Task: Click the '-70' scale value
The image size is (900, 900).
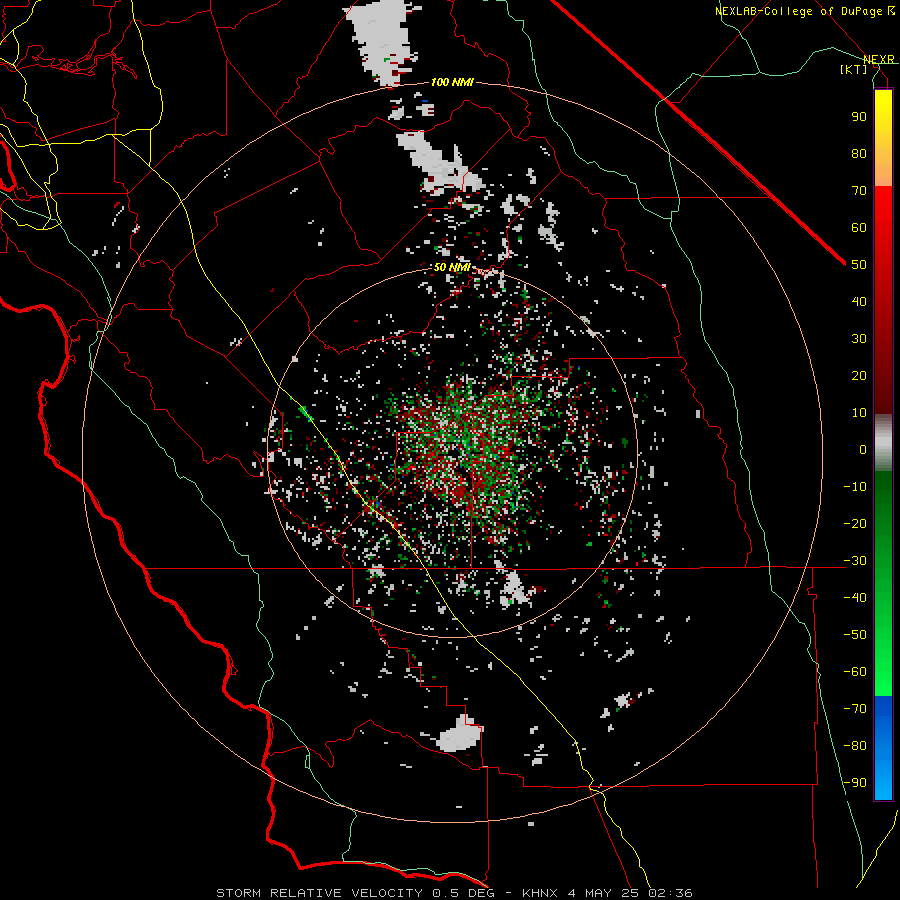Action: click(855, 709)
